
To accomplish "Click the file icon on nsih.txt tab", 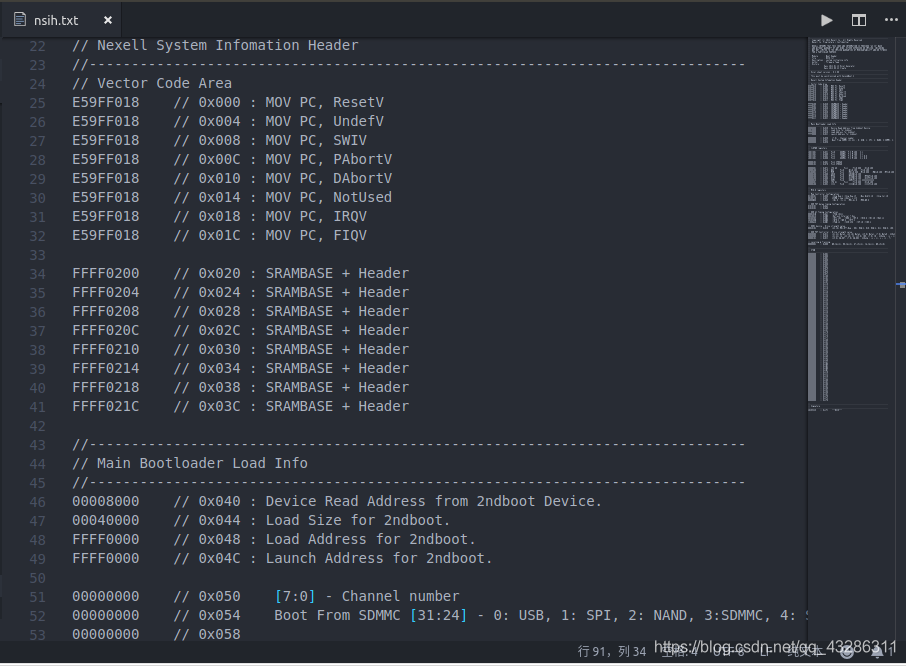I will coord(20,20).
